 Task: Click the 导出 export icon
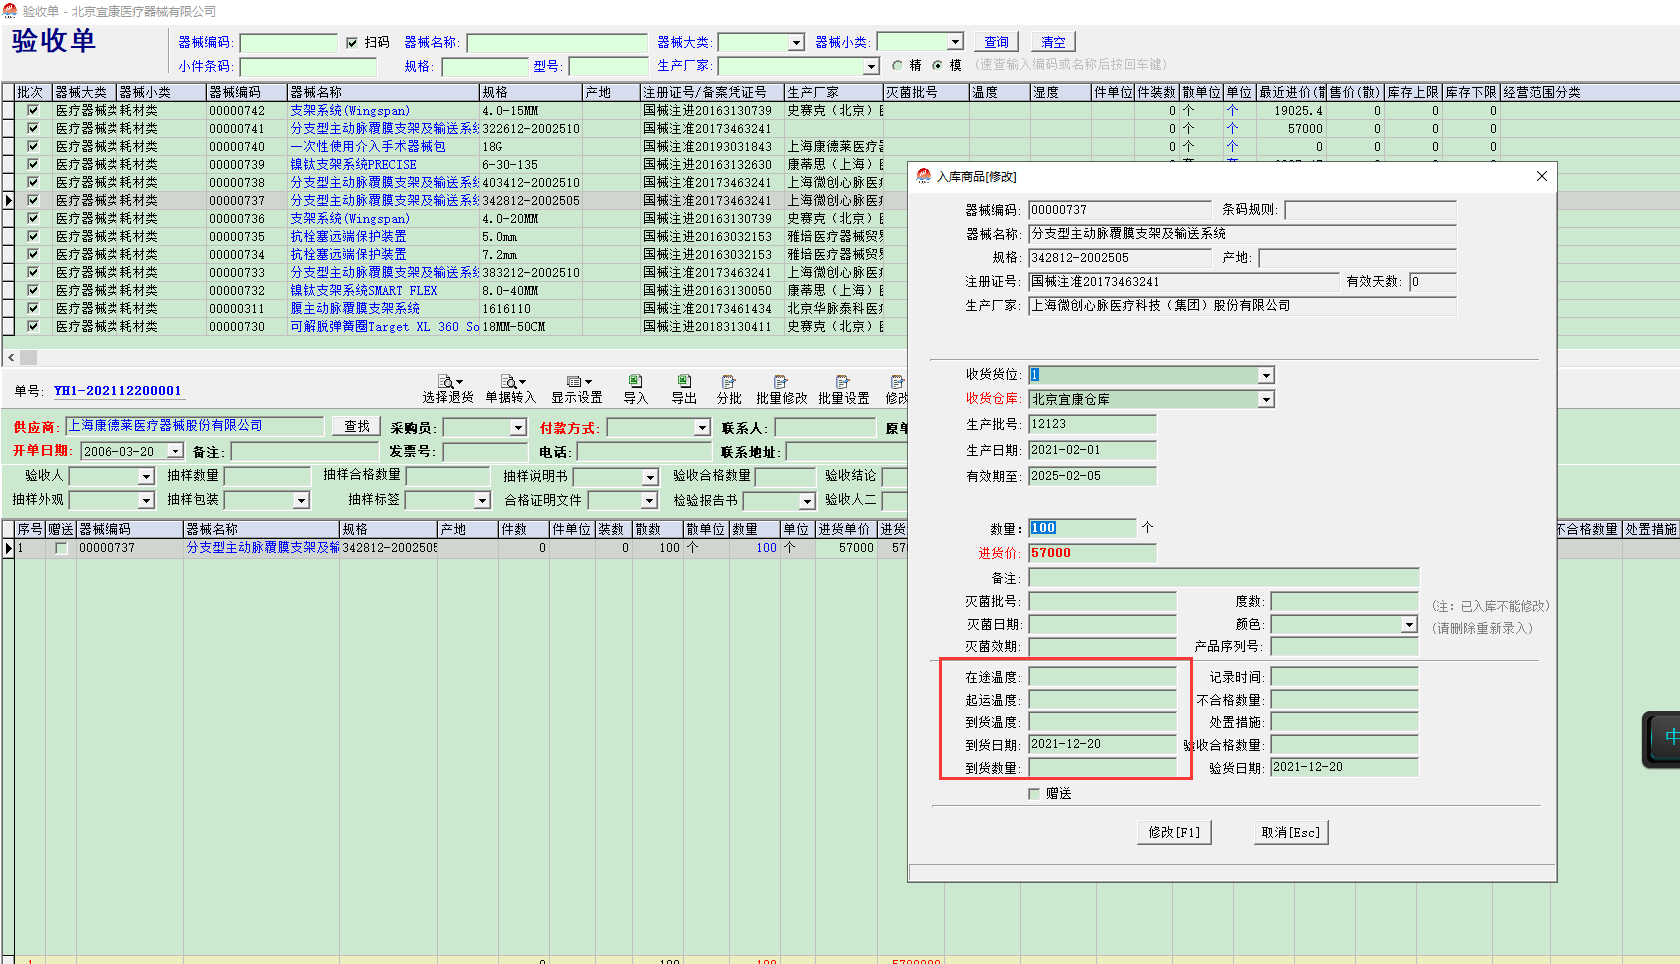pos(684,389)
